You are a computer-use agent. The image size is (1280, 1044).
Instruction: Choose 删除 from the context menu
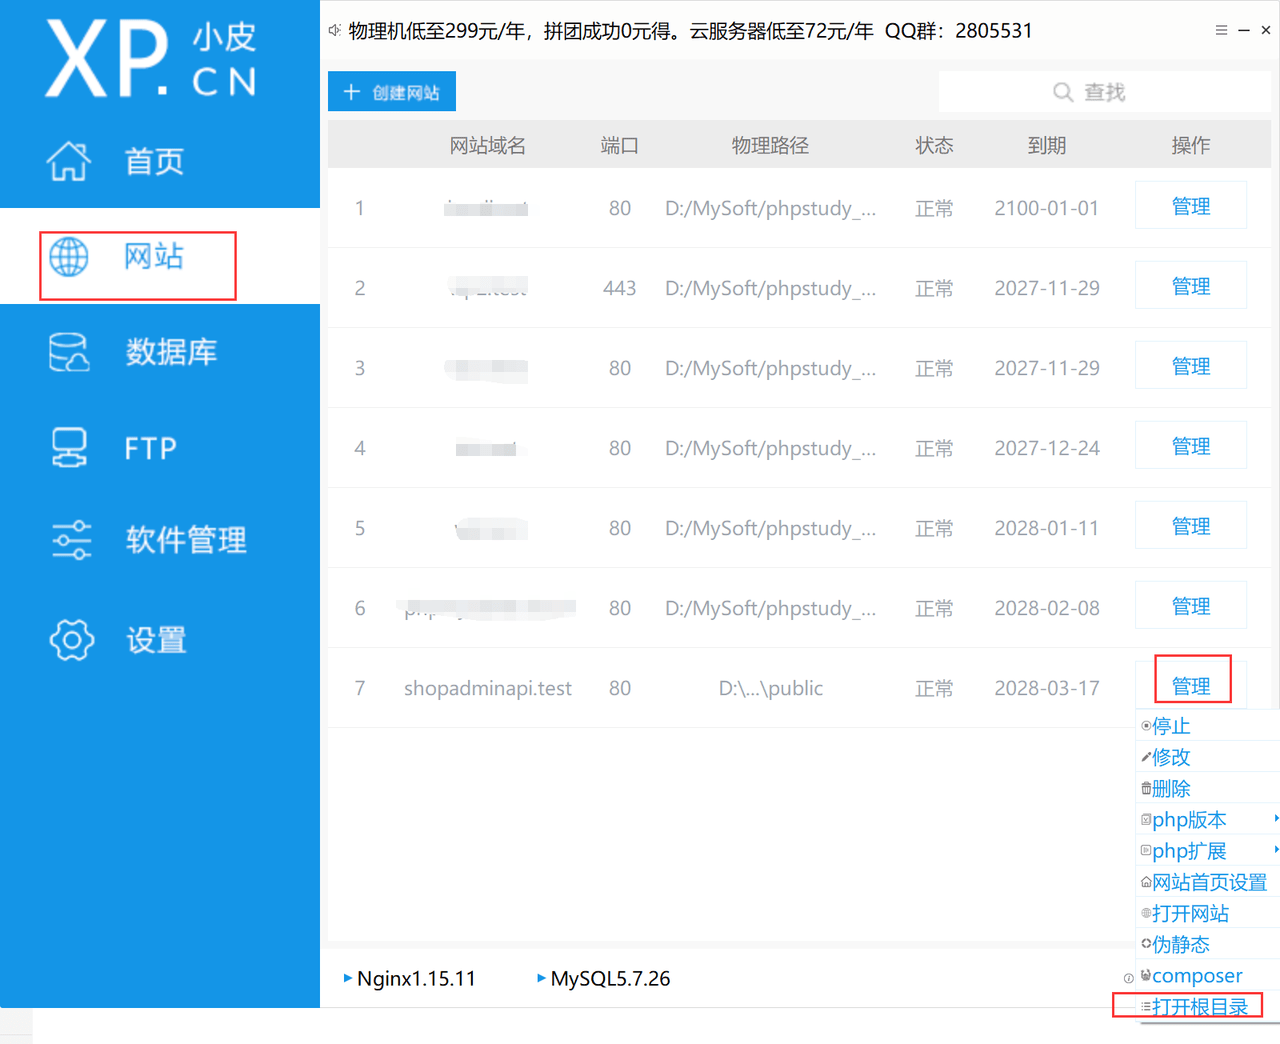pos(1208,788)
